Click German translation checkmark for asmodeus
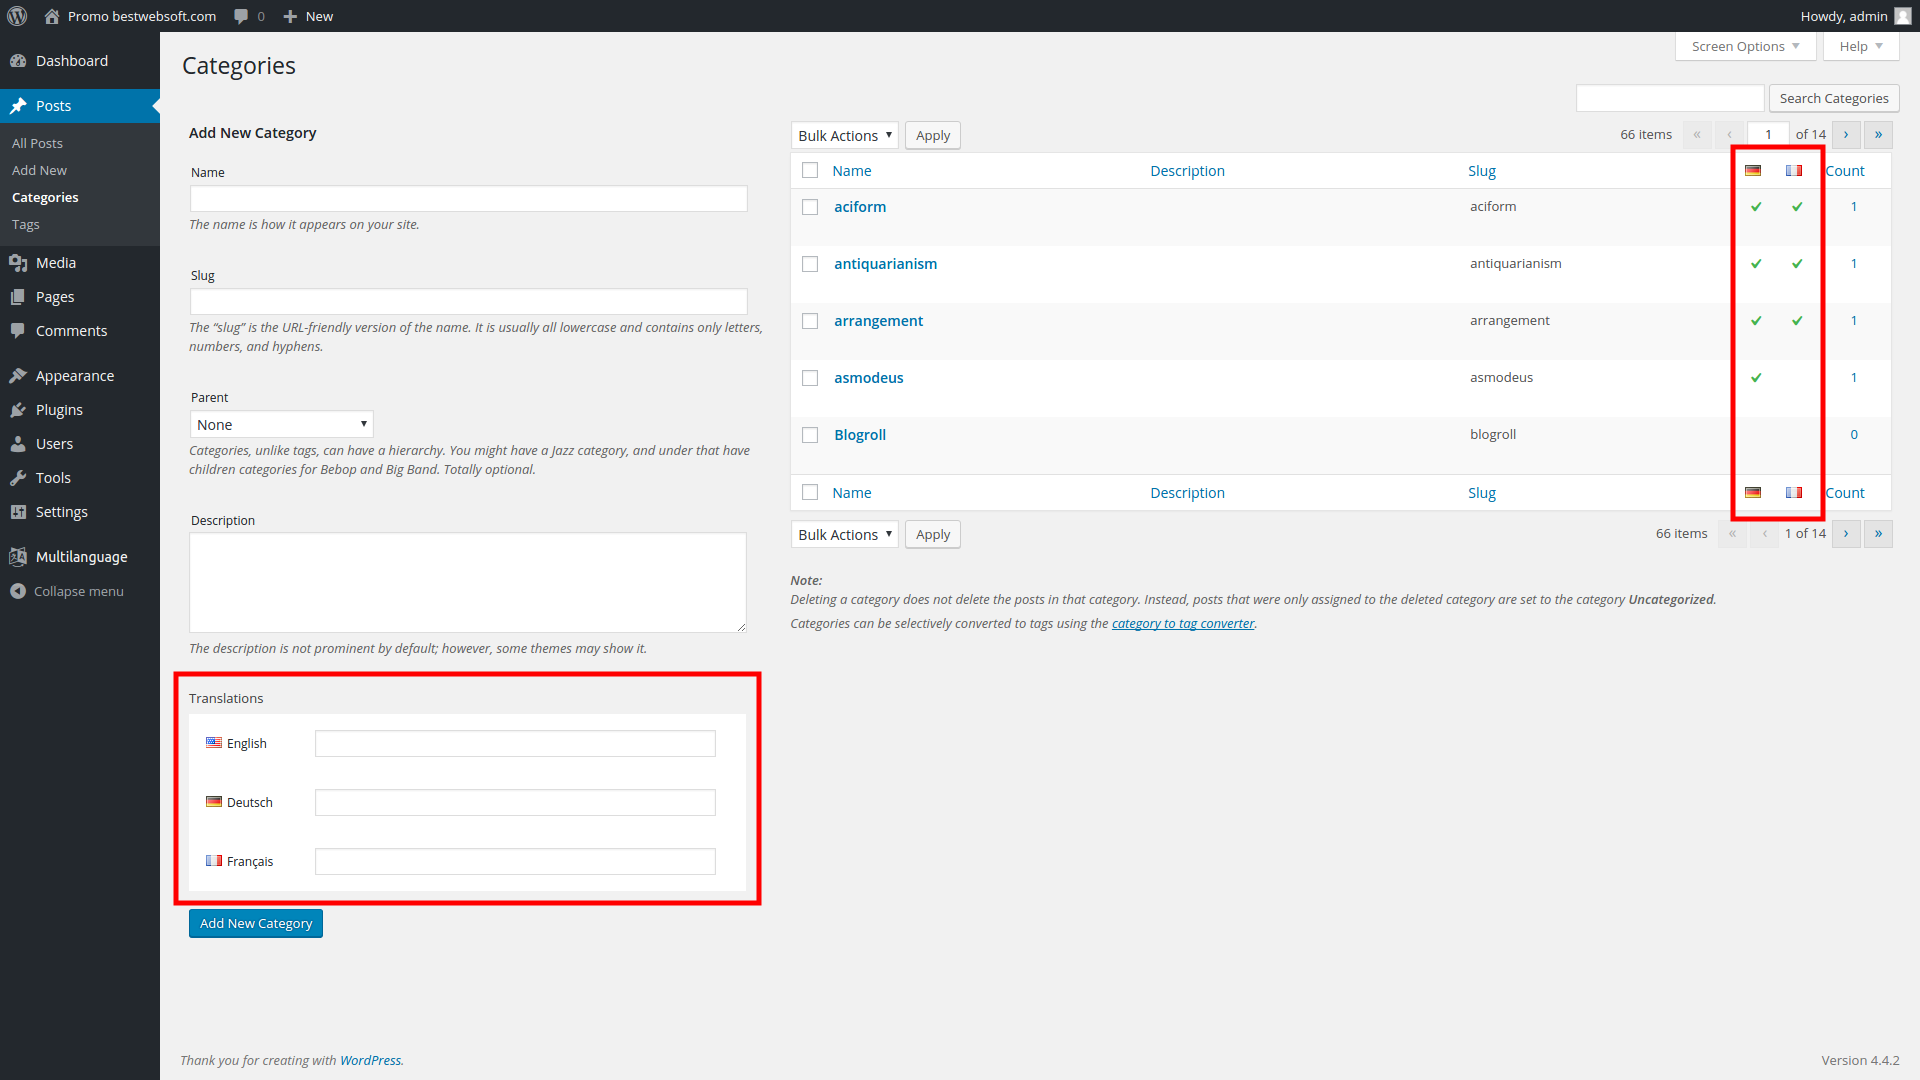1920x1080 pixels. pos(1756,378)
